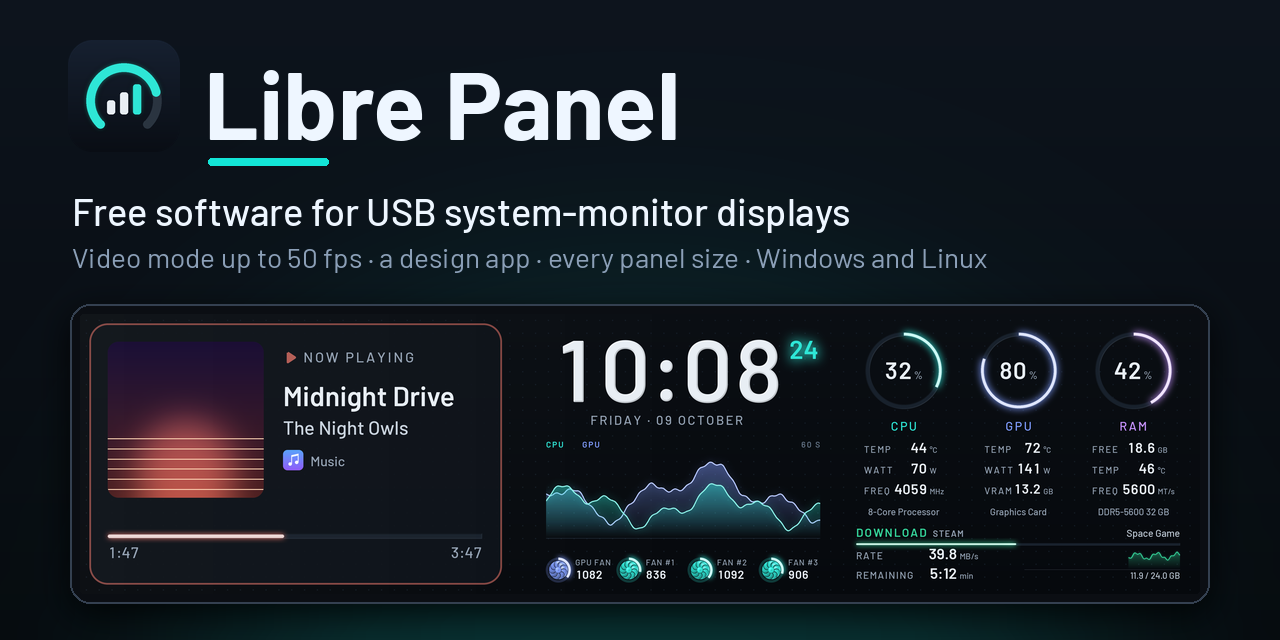Click the Steam download progress bar
1280x640 pixels.
(x=1018, y=544)
